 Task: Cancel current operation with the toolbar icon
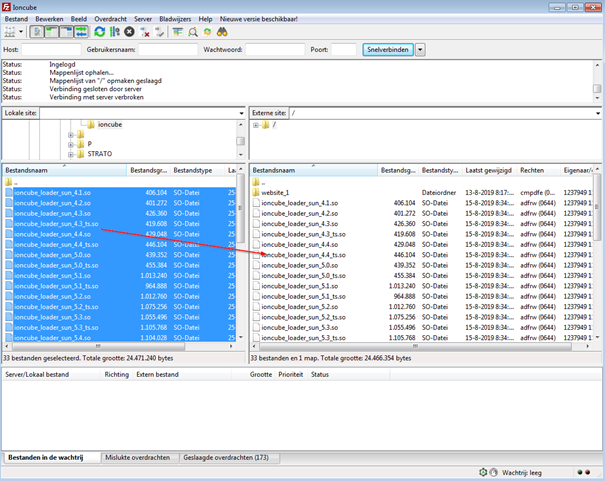pyautogui.click(x=129, y=32)
